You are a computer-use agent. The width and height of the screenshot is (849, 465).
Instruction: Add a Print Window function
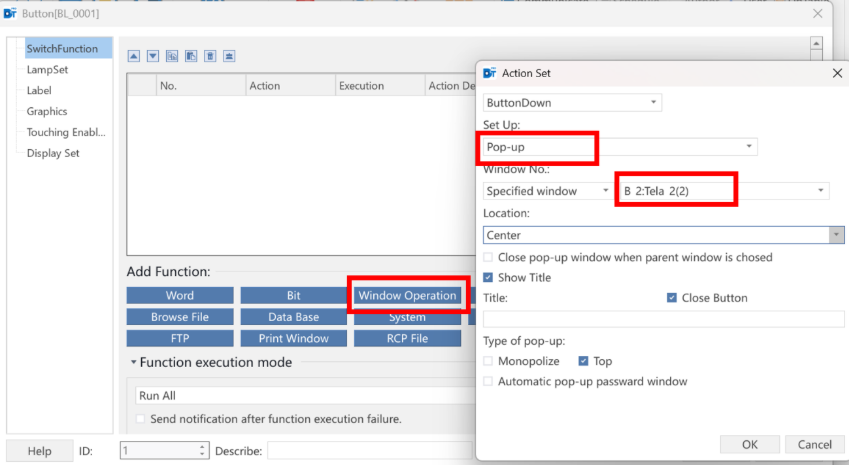pyautogui.click(x=293, y=338)
